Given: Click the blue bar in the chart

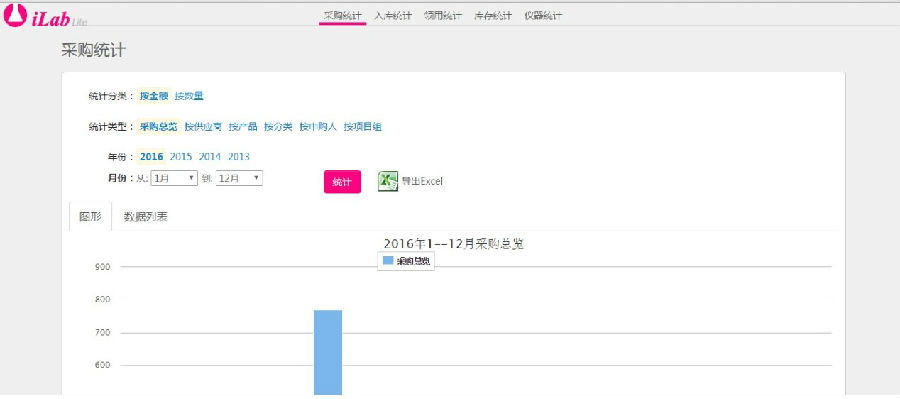Looking at the screenshot, I should coord(328,352).
